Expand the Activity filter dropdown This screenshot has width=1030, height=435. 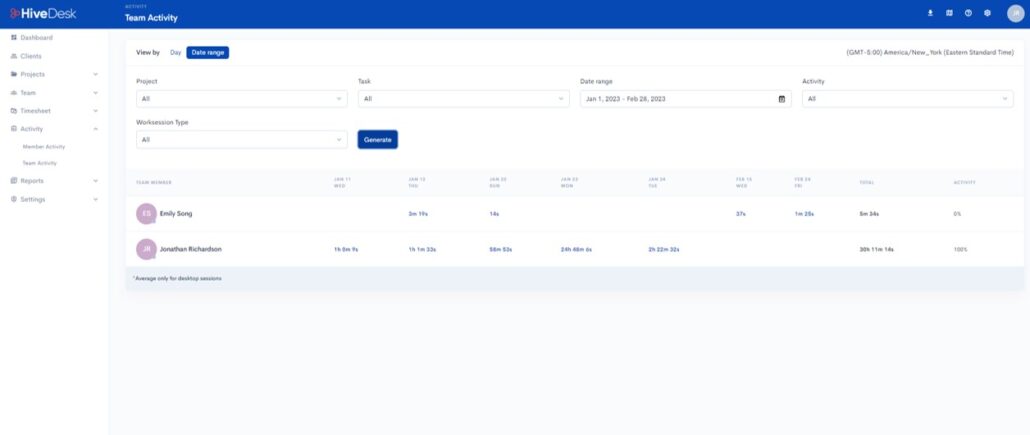[x=907, y=99]
